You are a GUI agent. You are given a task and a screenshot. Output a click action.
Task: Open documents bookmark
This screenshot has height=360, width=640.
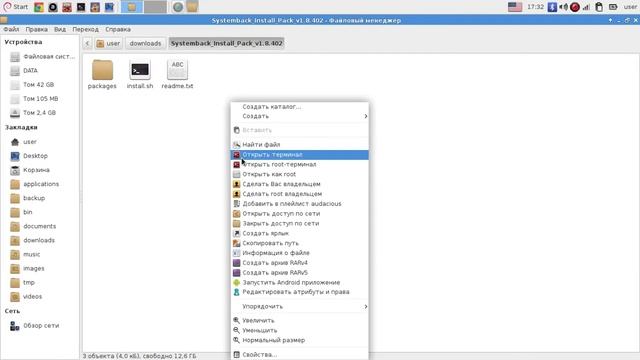(33, 226)
